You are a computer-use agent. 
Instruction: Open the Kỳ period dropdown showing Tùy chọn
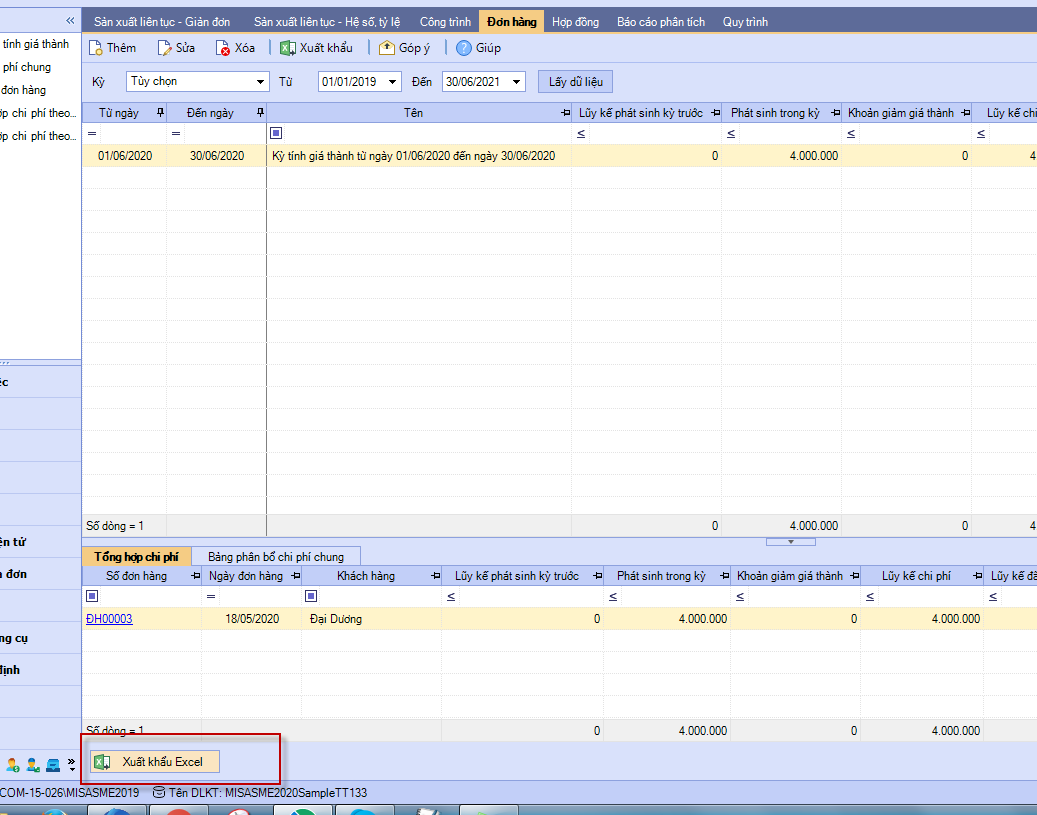260,82
